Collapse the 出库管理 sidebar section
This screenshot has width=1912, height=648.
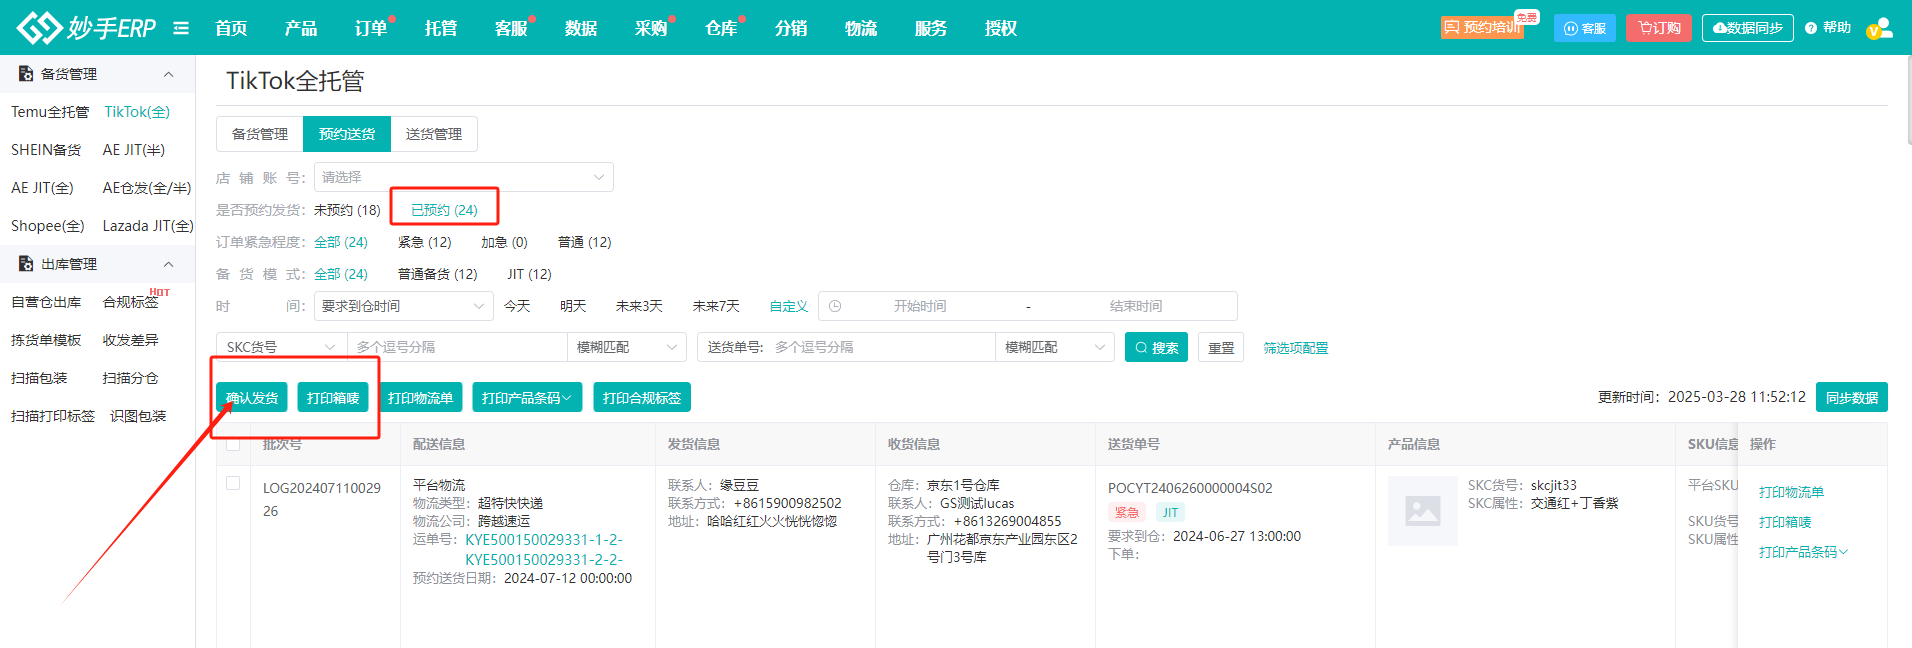pyautogui.click(x=168, y=264)
